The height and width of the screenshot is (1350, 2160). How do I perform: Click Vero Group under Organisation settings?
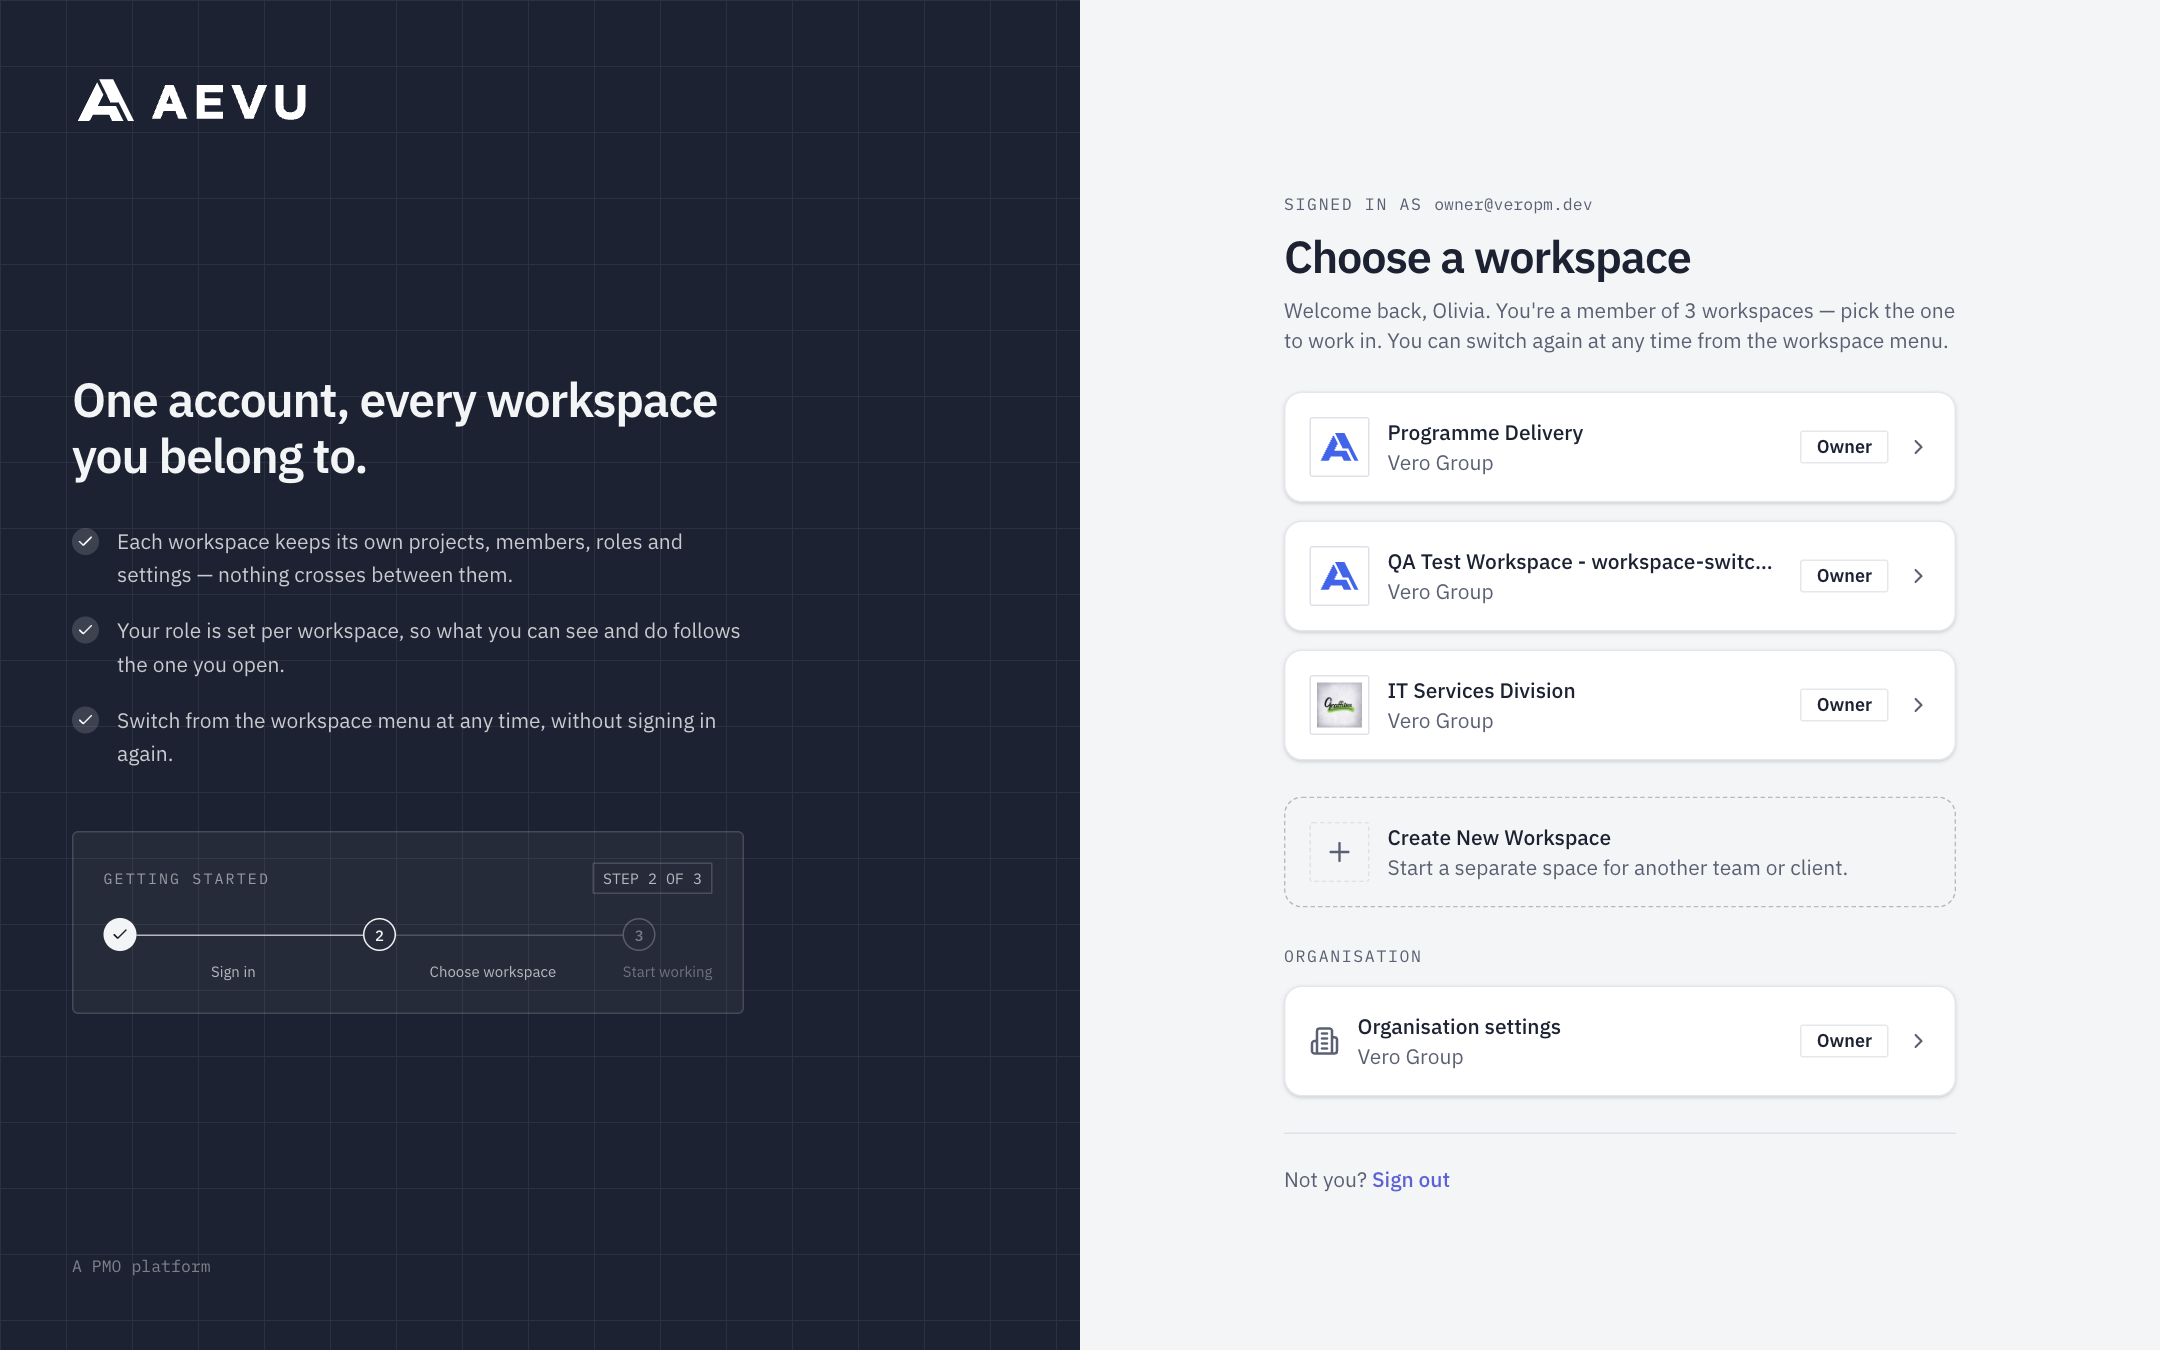click(1410, 1057)
